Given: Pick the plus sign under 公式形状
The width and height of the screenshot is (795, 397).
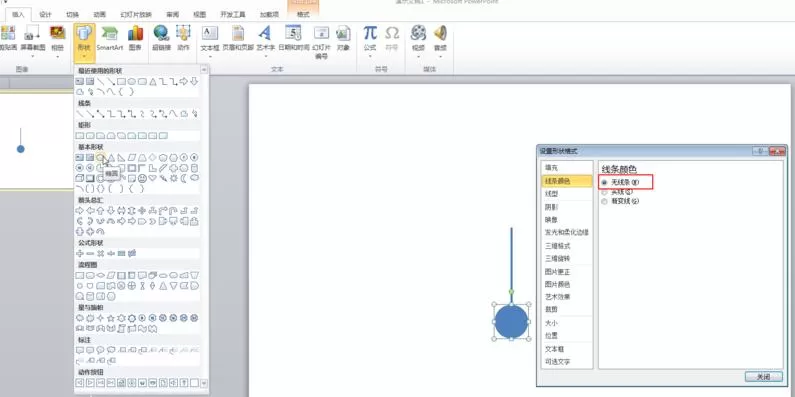Looking at the screenshot, I should click(x=80, y=253).
